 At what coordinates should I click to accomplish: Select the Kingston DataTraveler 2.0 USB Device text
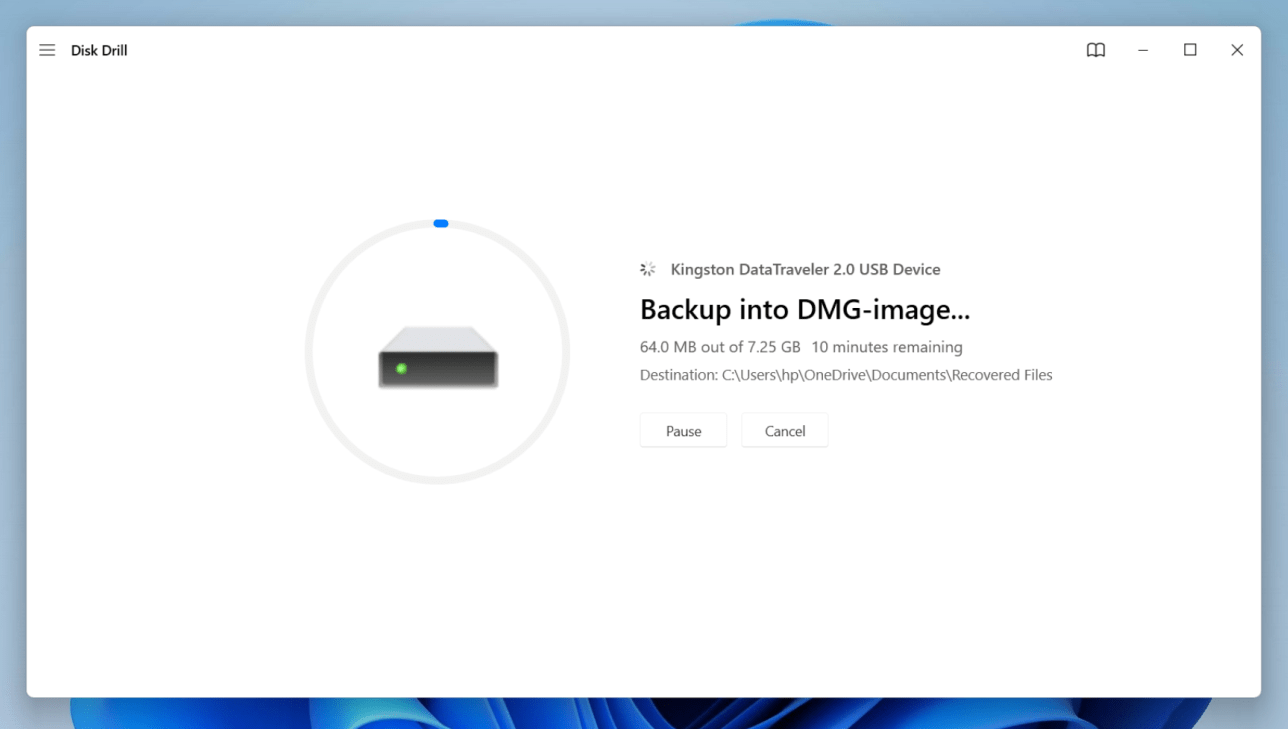point(805,269)
